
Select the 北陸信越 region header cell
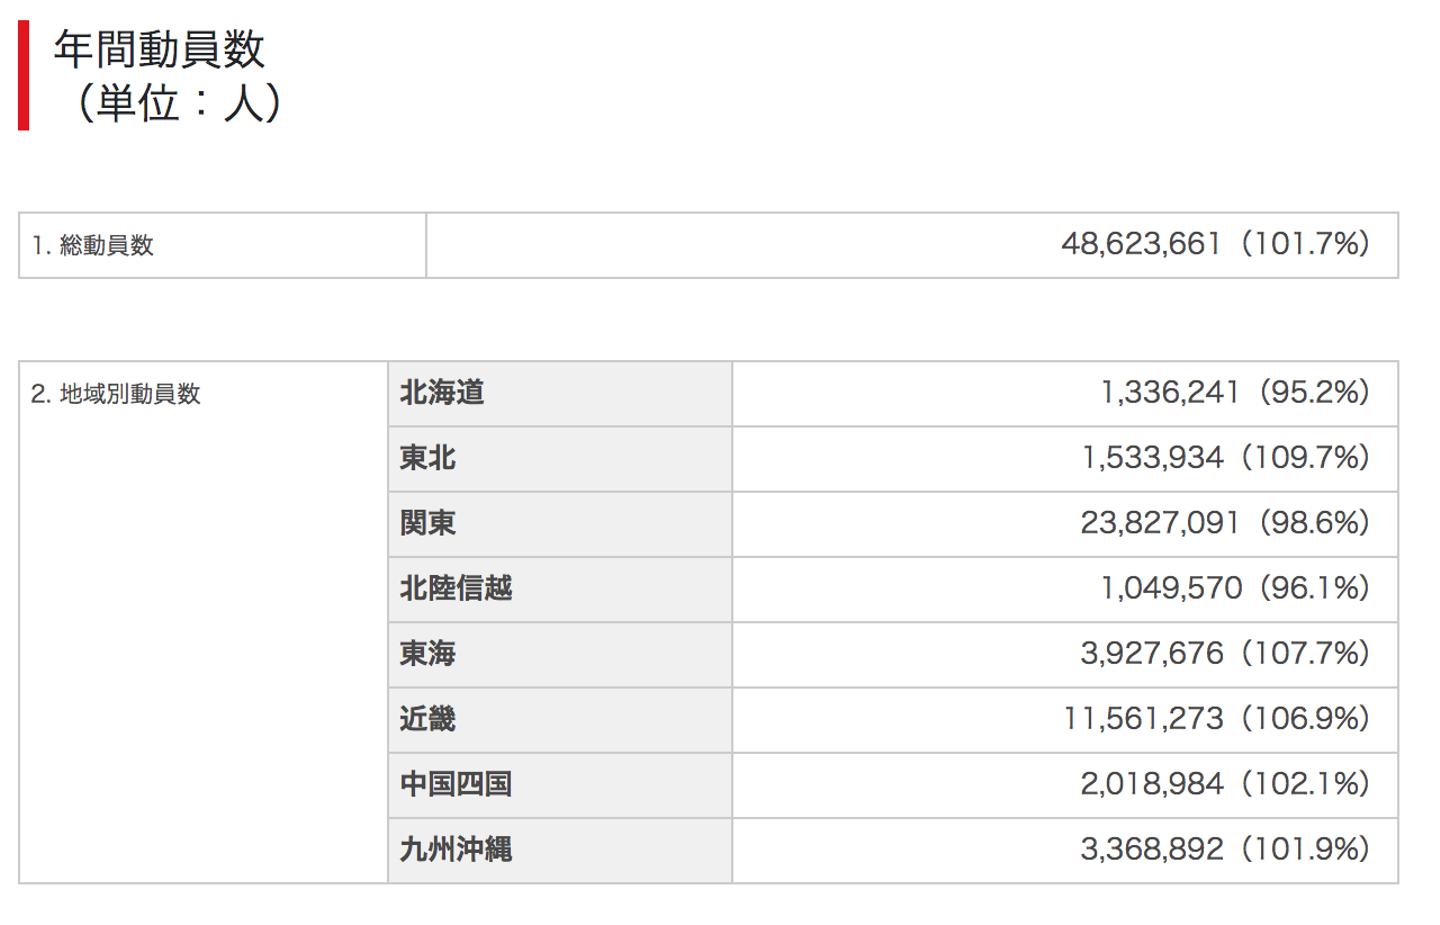(456, 588)
